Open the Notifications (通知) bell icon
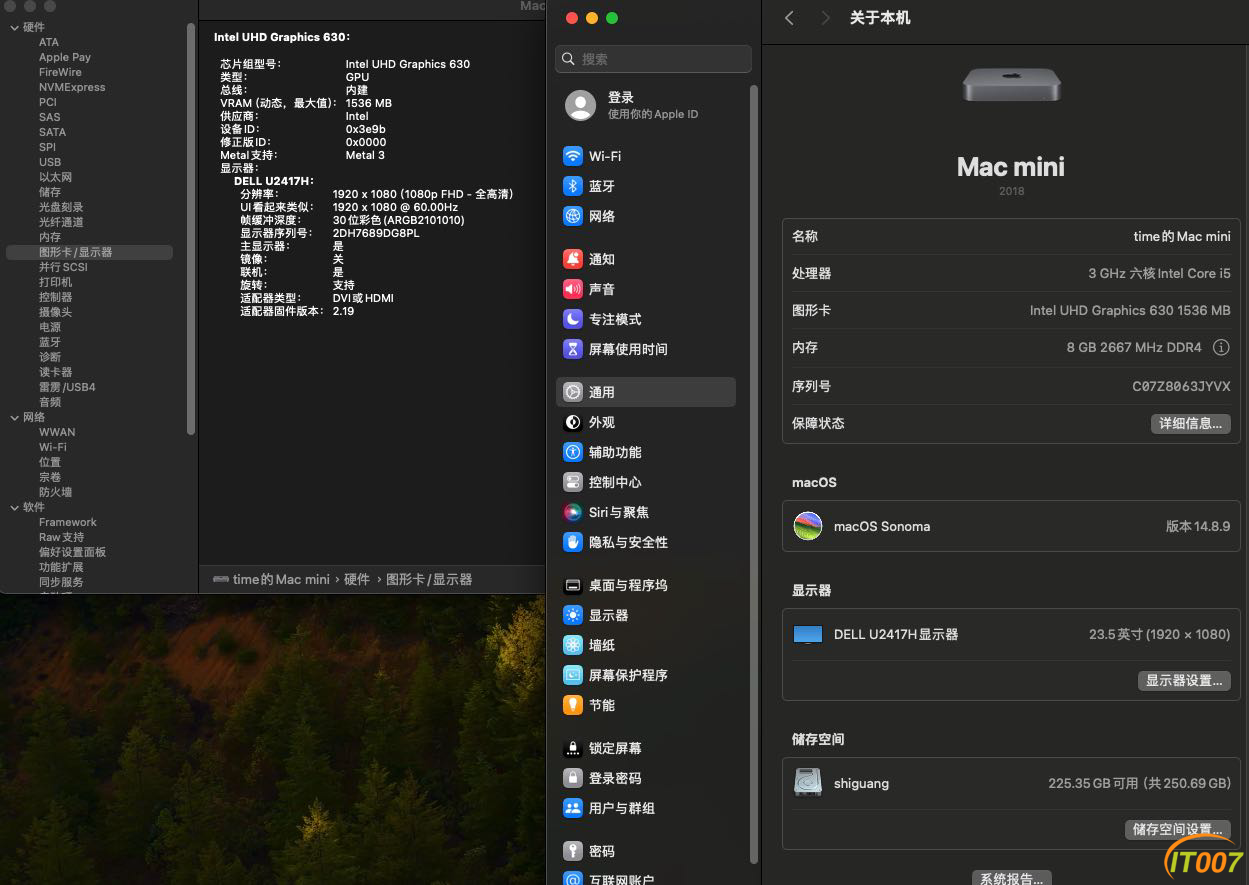This screenshot has width=1249, height=885. 573,259
